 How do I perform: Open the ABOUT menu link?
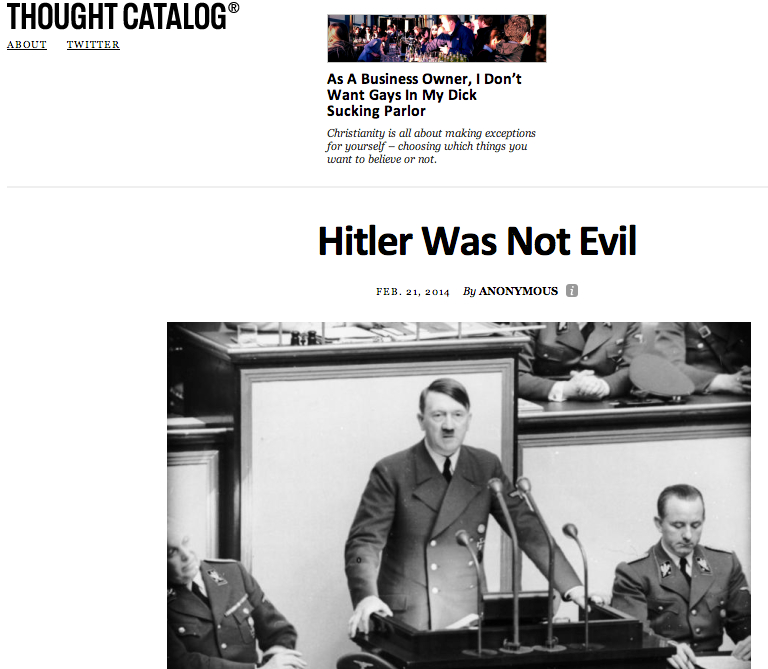[x=27, y=45]
